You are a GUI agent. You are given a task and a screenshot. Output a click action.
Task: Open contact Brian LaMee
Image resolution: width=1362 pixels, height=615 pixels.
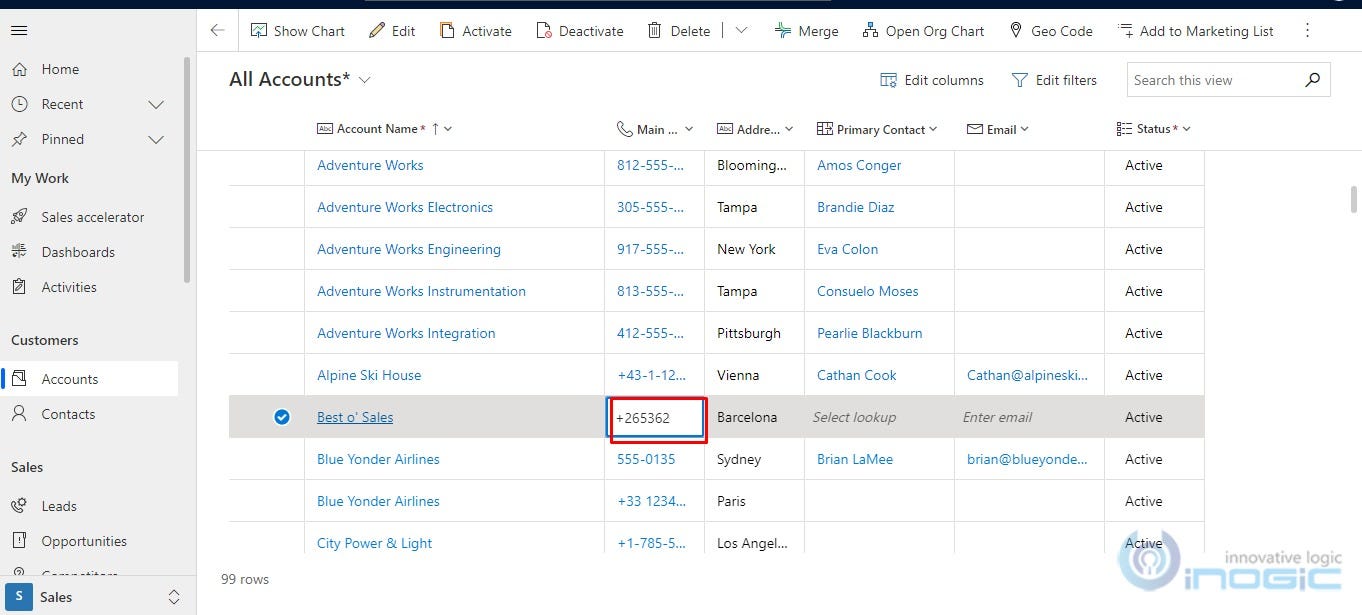point(855,459)
